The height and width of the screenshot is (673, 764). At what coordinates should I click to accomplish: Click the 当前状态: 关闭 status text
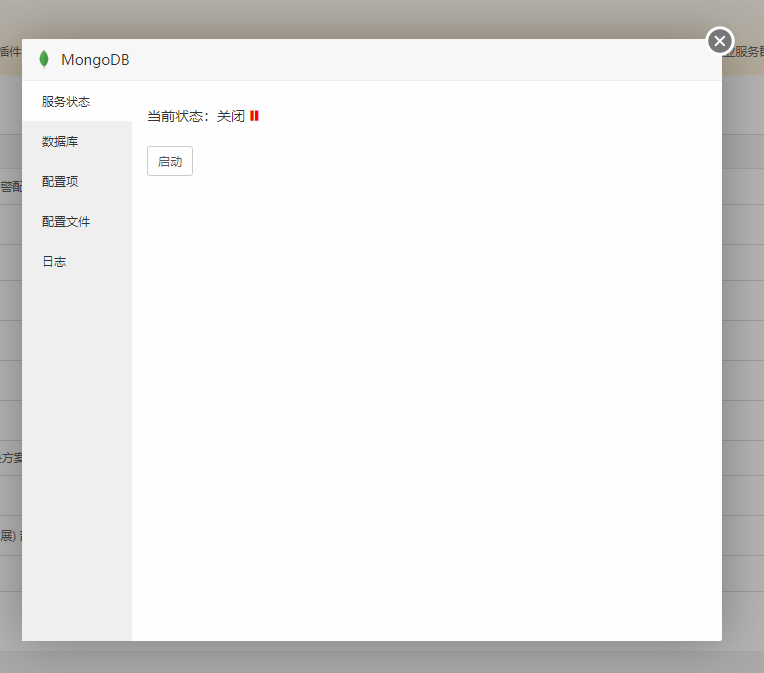coord(196,116)
